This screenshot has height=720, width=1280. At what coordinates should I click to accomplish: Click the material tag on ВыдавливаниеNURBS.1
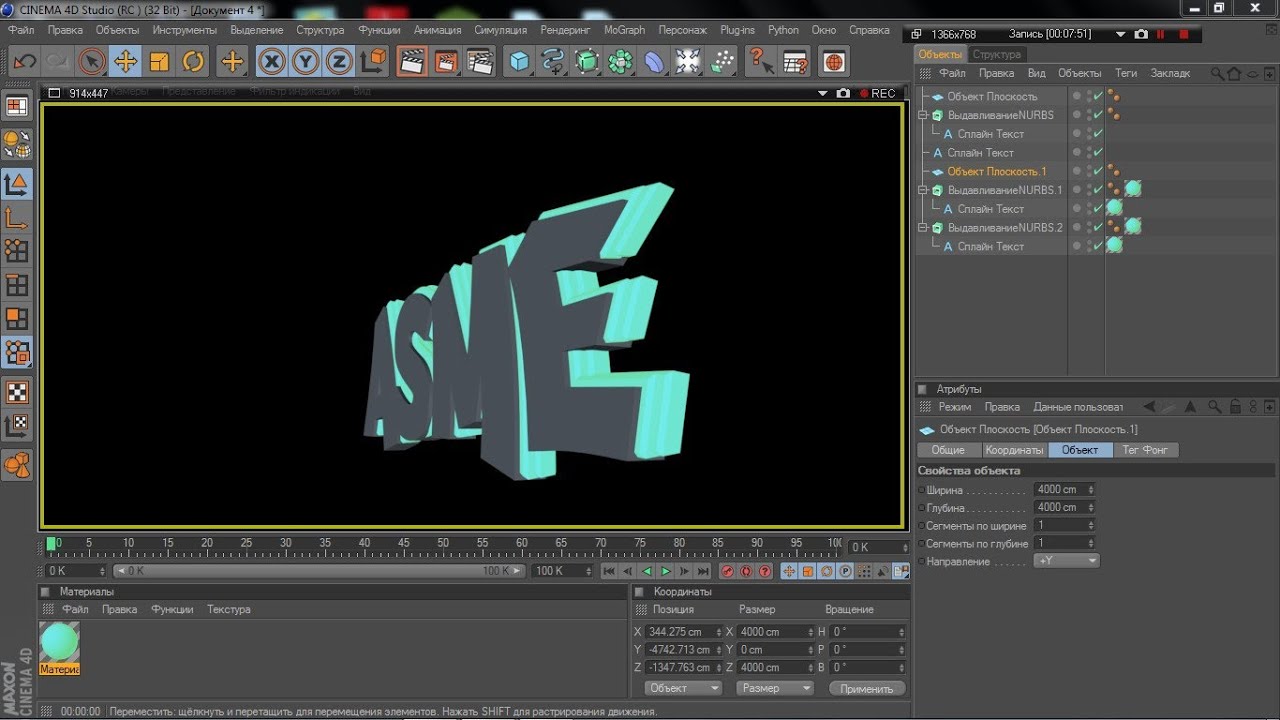pyautogui.click(x=1132, y=189)
